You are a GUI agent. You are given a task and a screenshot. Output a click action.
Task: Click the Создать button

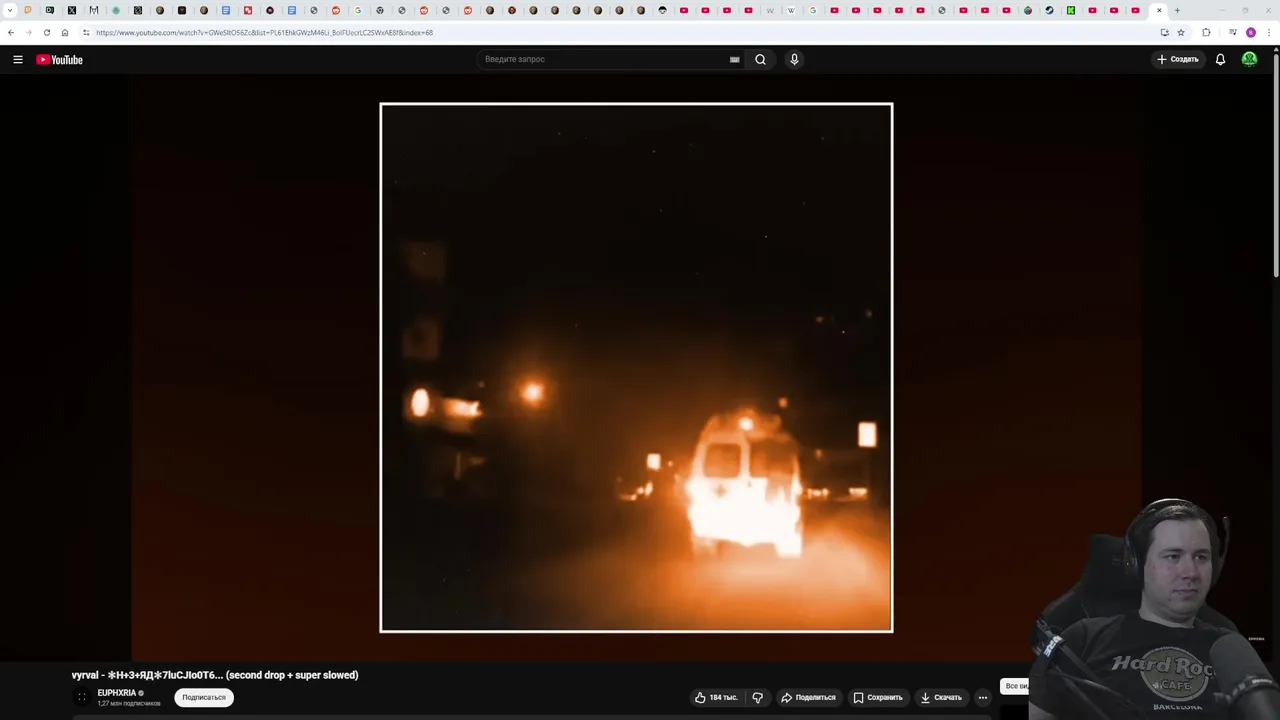[1177, 60]
